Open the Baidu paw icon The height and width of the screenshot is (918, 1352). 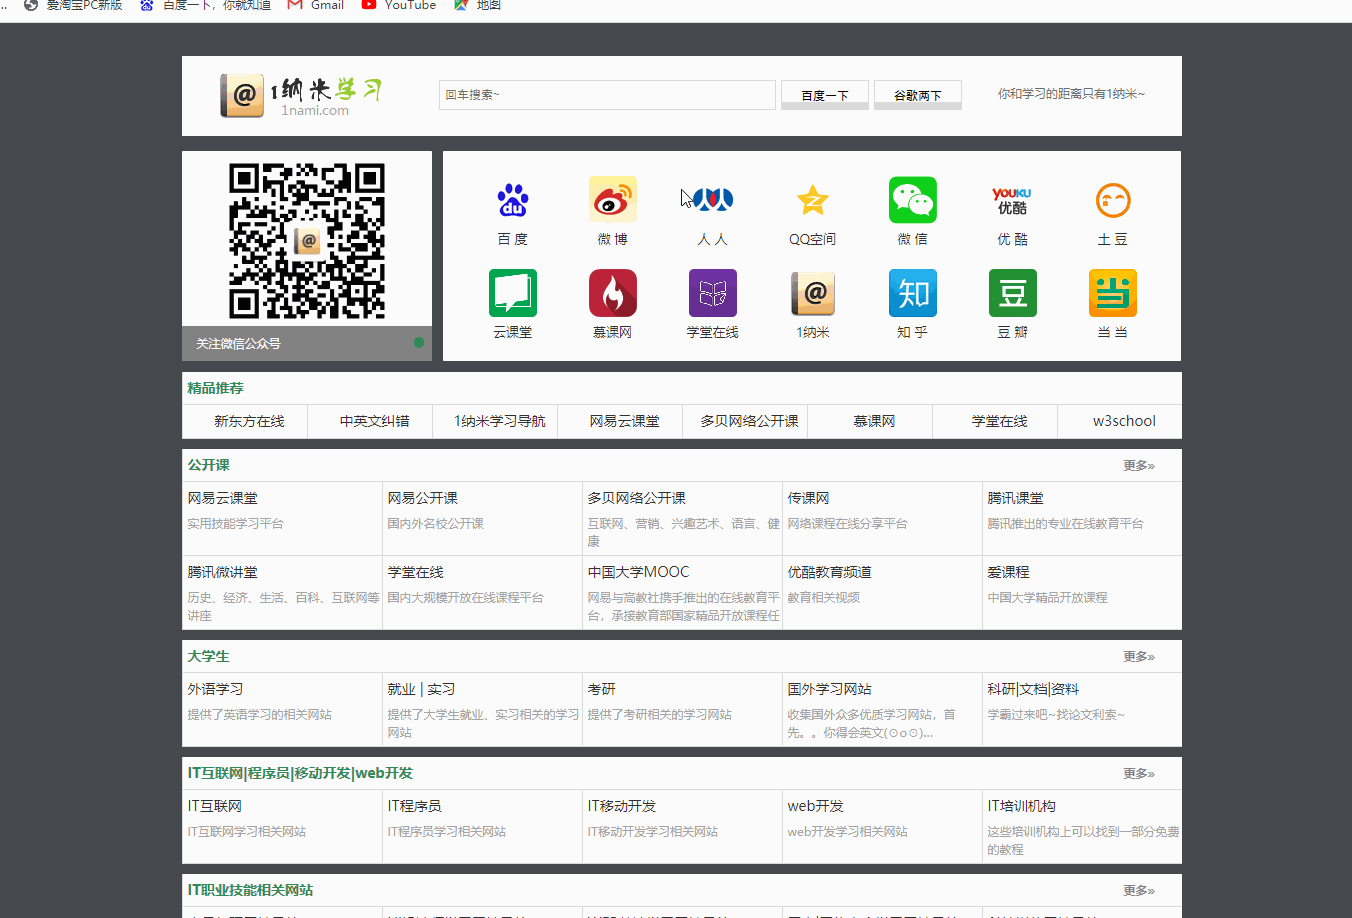coord(512,201)
